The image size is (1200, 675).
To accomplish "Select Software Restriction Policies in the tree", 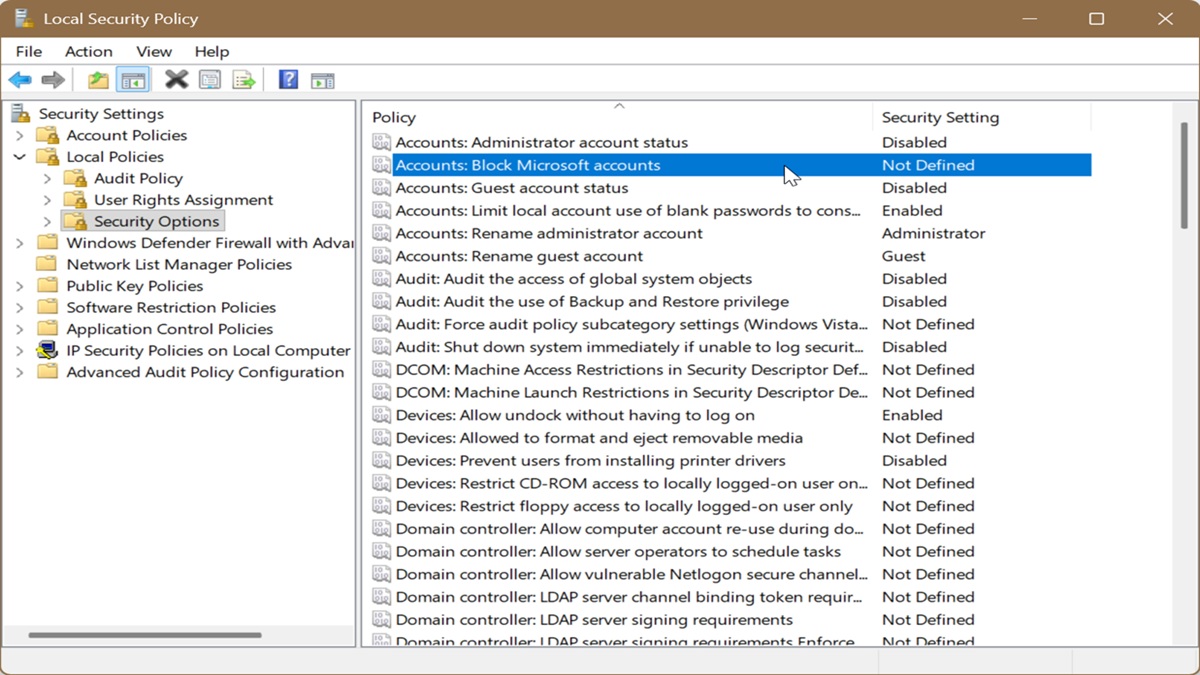I will (171, 307).
